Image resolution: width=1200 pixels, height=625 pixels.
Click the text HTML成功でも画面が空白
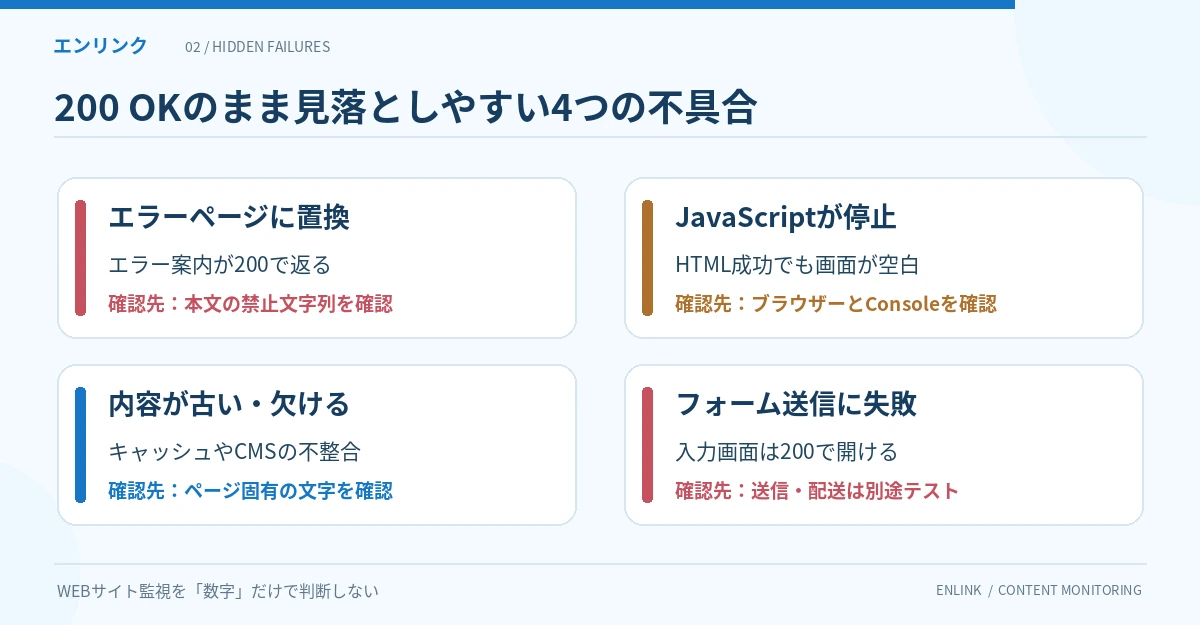click(x=797, y=265)
